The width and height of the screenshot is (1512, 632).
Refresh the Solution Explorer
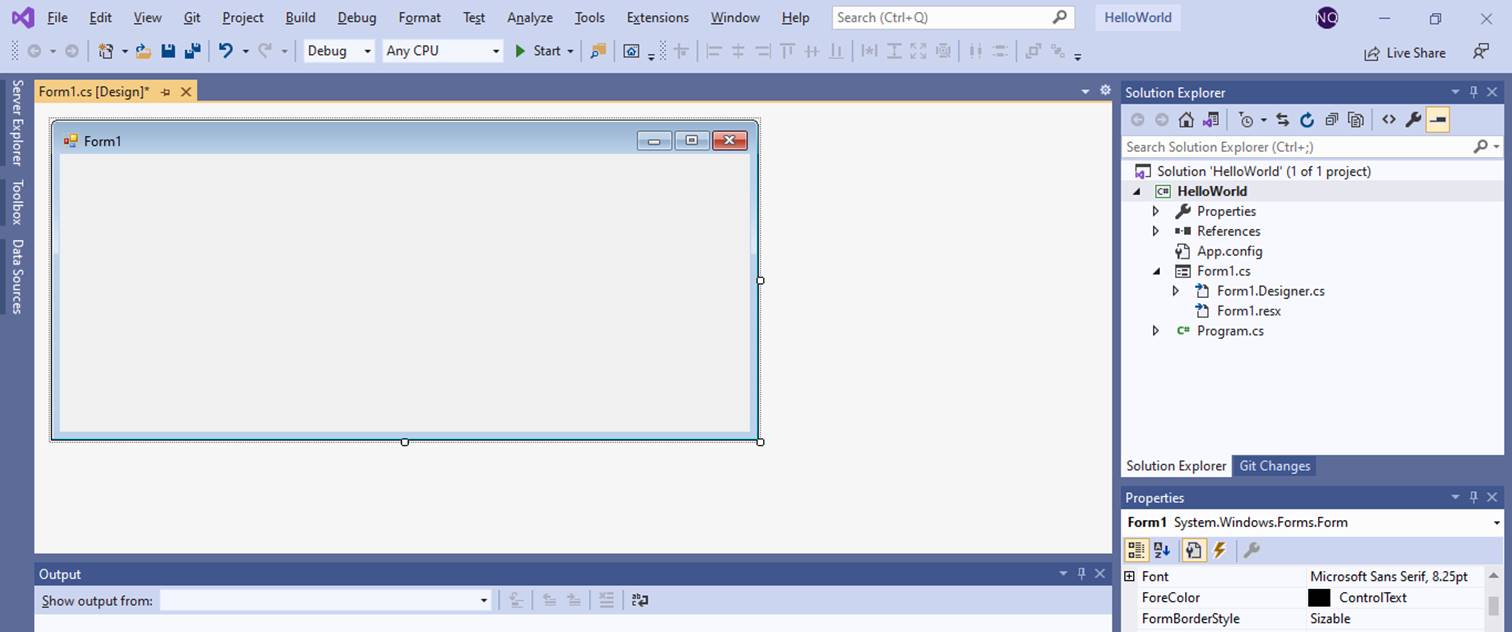[1307, 119]
